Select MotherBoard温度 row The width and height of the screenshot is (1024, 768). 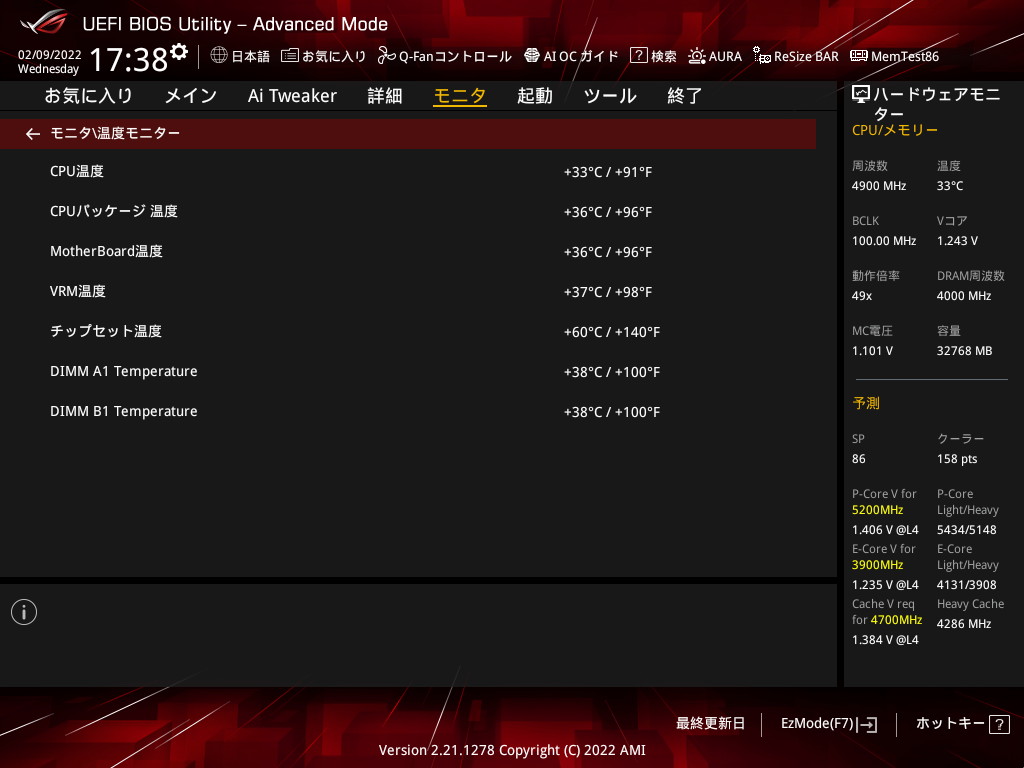click(x=408, y=251)
